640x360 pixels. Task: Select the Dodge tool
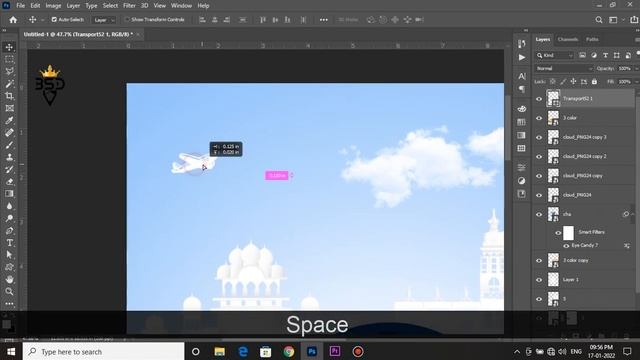click(9, 218)
